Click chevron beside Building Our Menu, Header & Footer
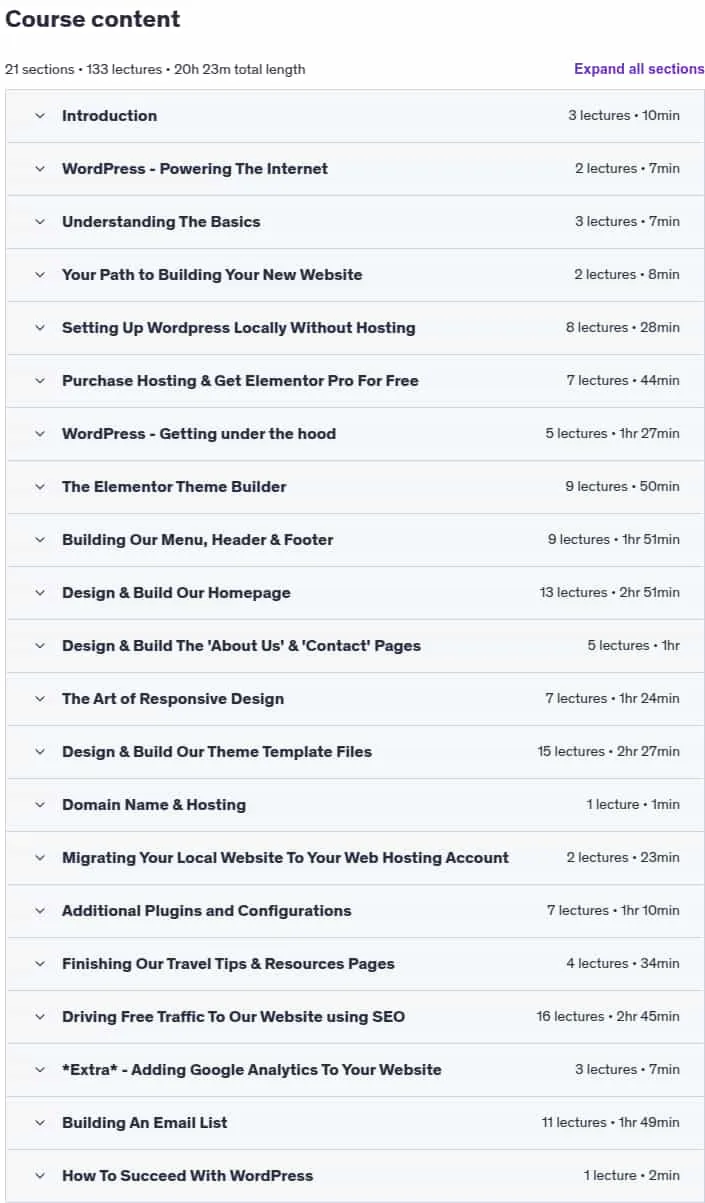The height and width of the screenshot is (1203, 705). [x=40, y=540]
